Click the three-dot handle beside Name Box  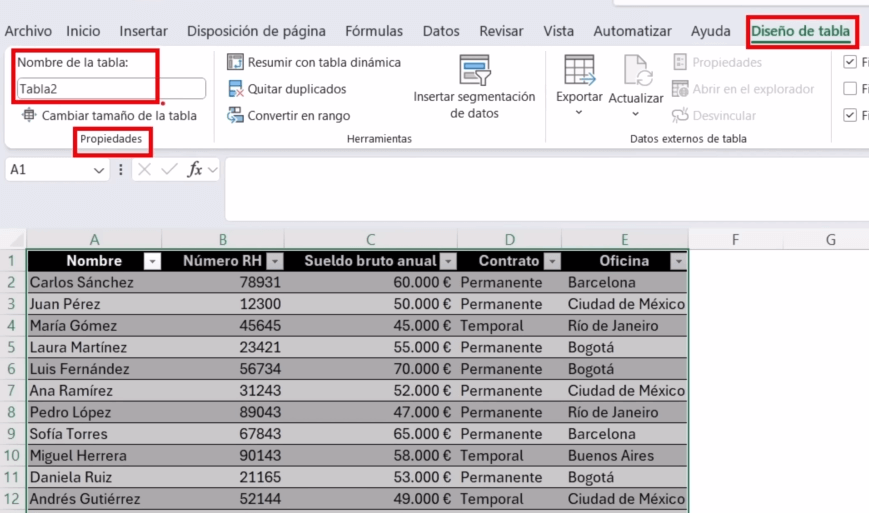[121, 170]
